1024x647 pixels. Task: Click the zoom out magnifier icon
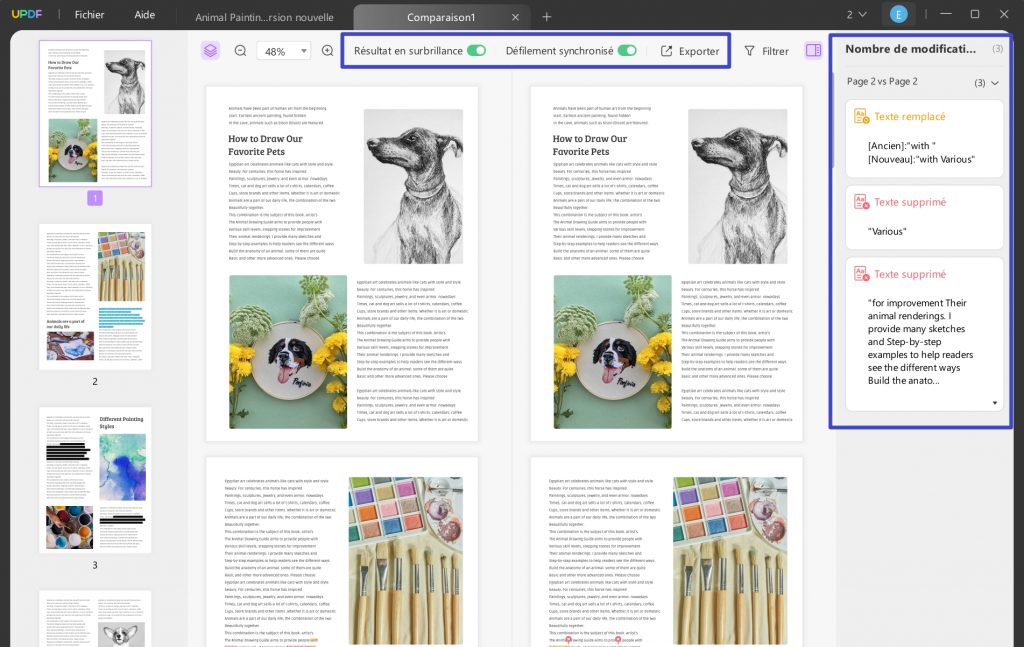click(240, 50)
